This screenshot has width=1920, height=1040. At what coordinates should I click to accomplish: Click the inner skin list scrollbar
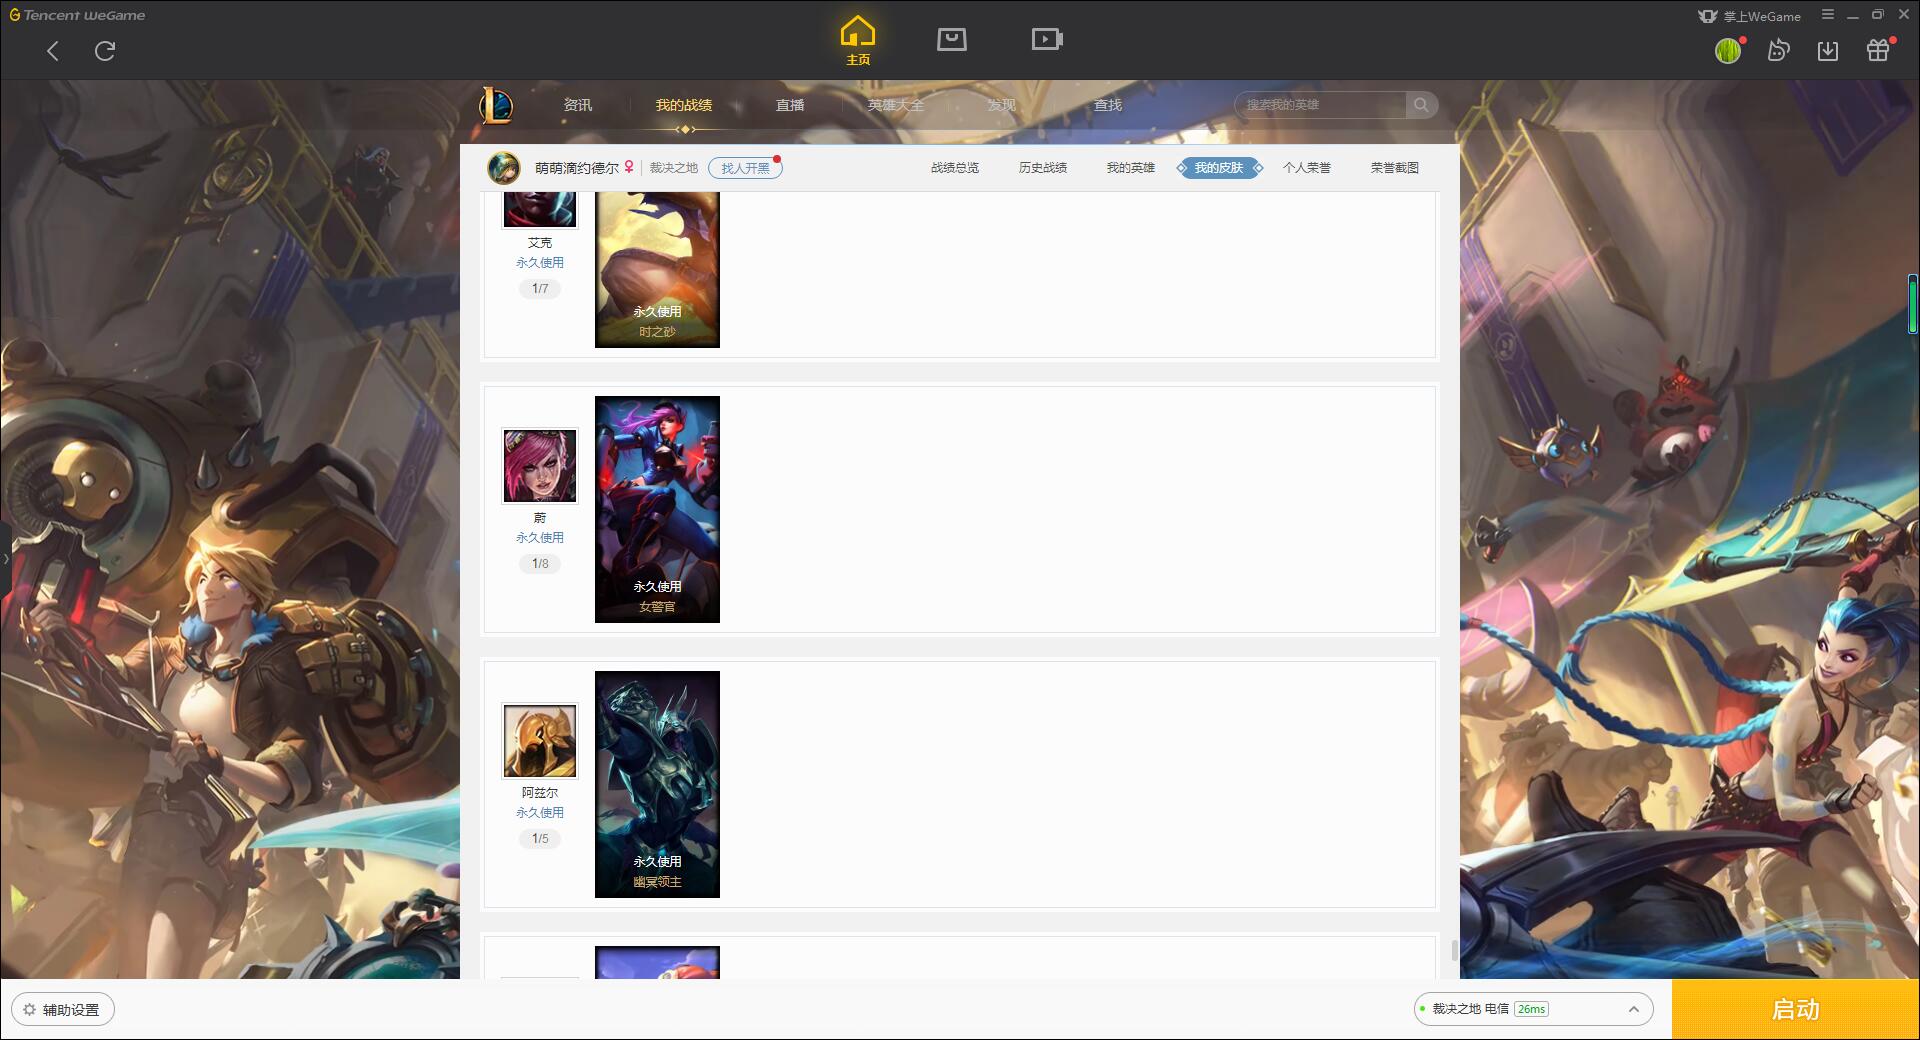point(1455,949)
